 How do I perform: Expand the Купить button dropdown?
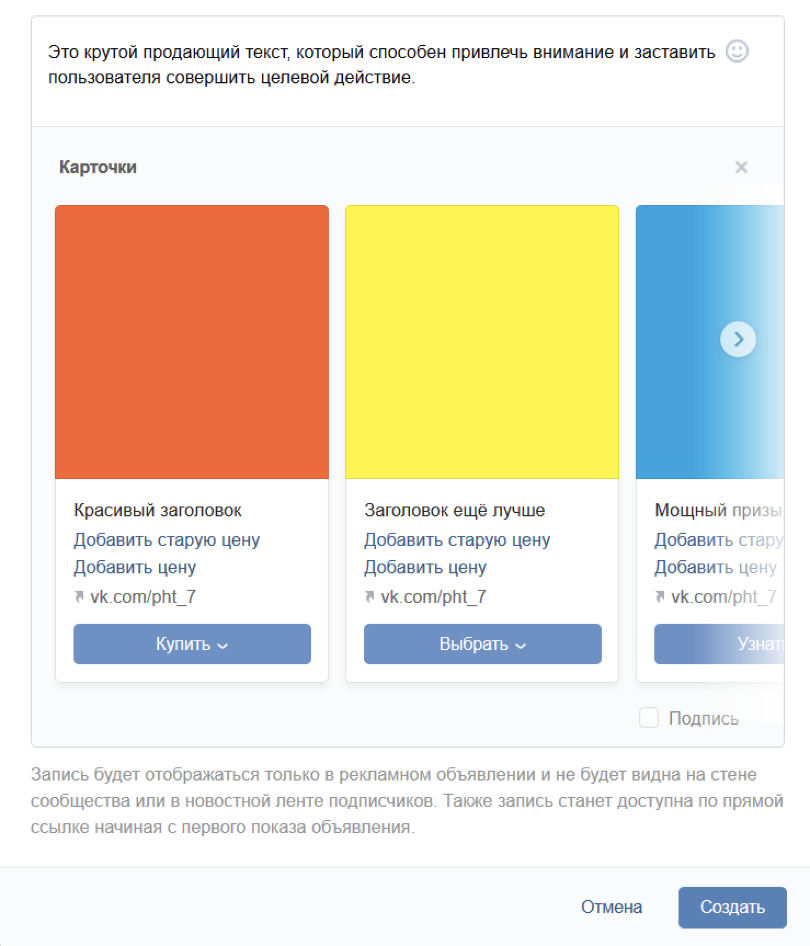tap(192, 644)
